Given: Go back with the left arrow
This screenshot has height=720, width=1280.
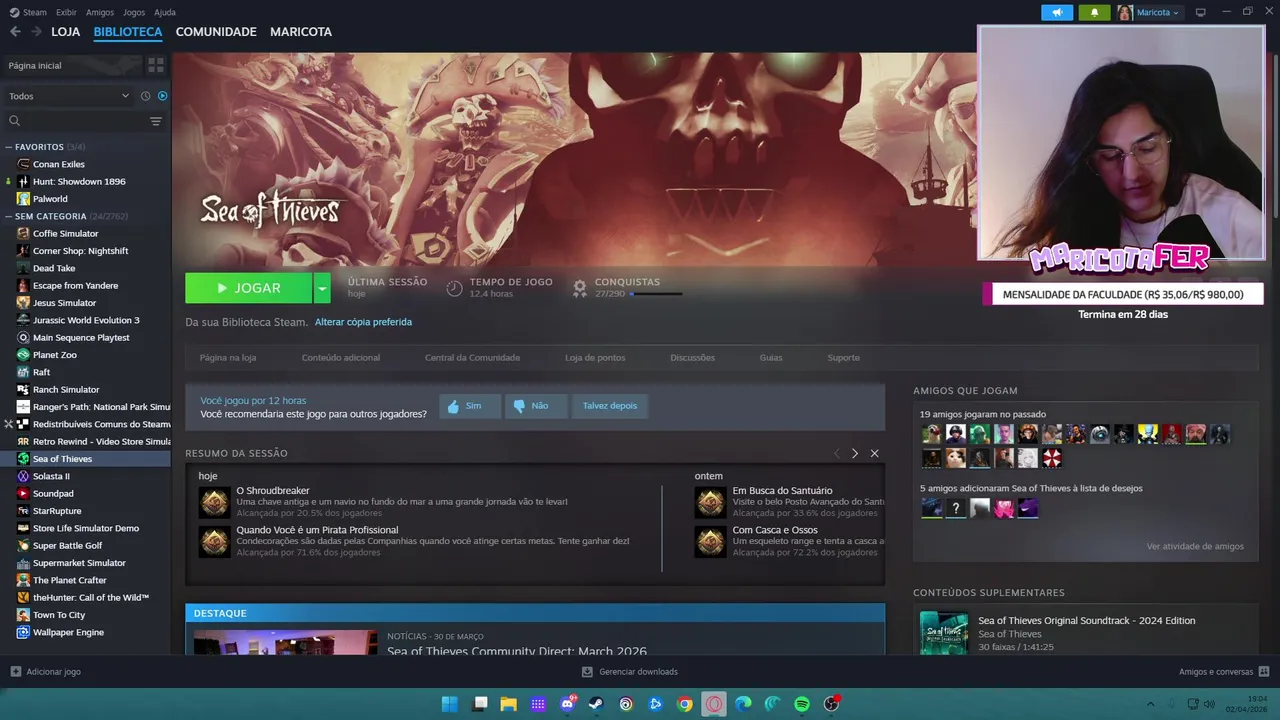Looking at the screenshot, I should (15, 32).
